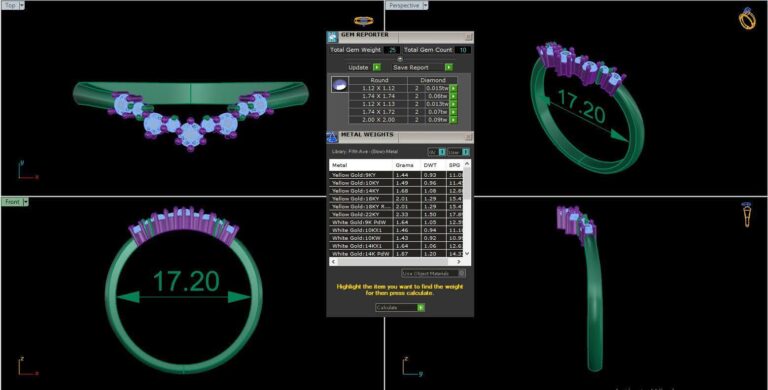Toggle the Use Object Materials option

point(433,273)
